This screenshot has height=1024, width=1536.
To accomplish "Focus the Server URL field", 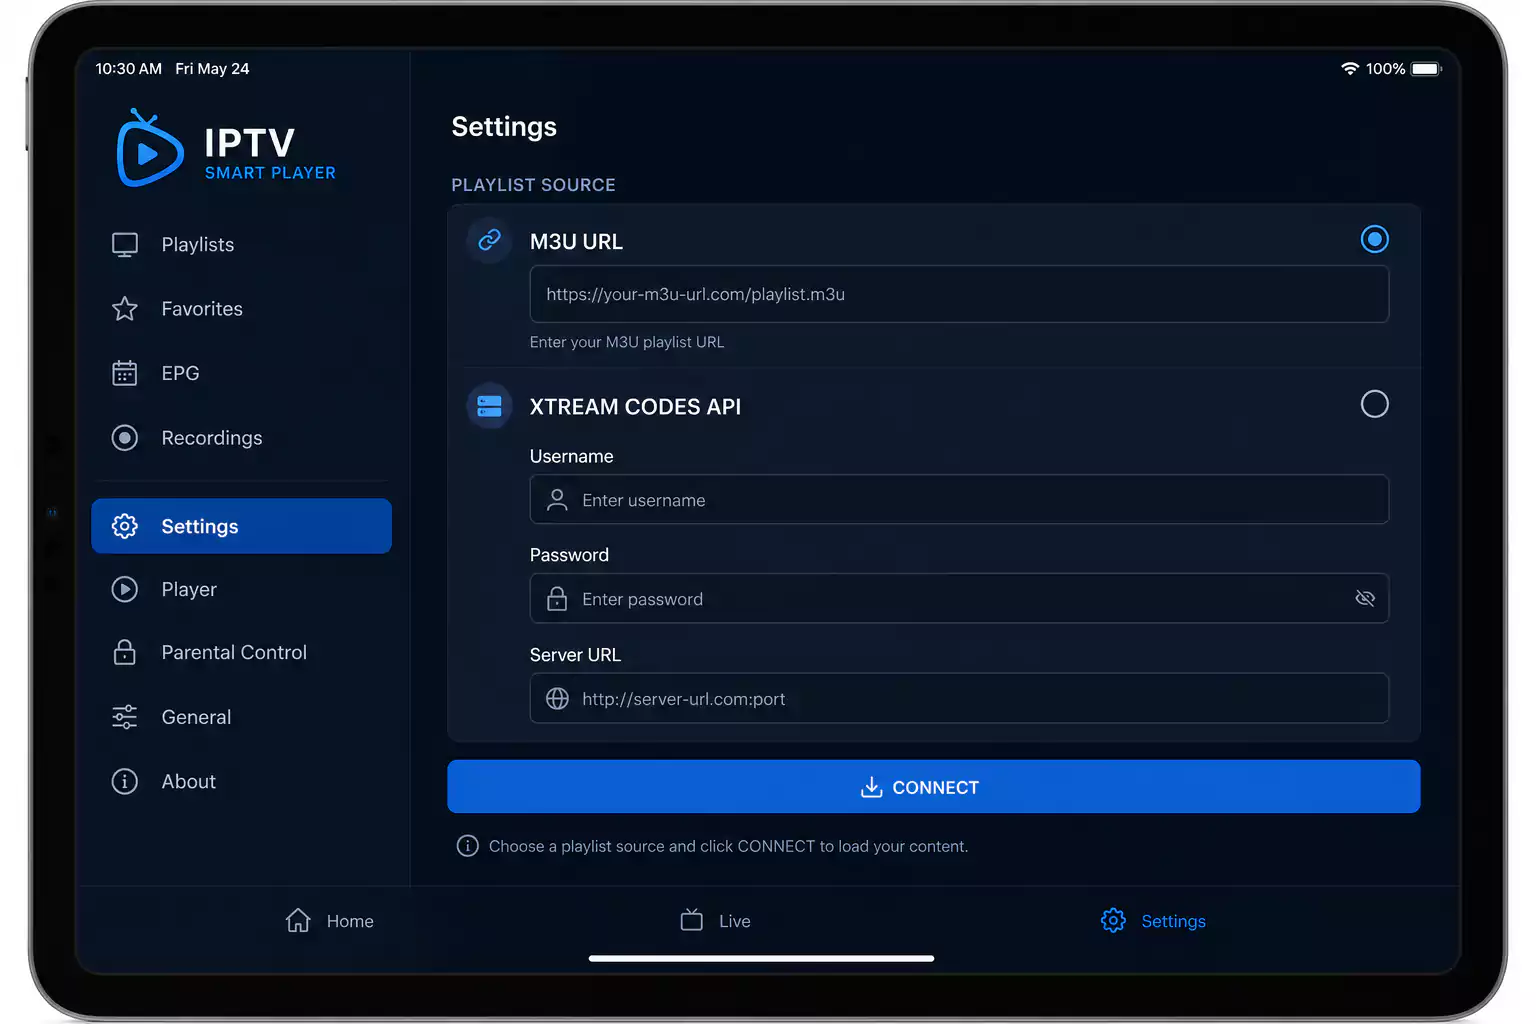I will click(x=959, y=698).
